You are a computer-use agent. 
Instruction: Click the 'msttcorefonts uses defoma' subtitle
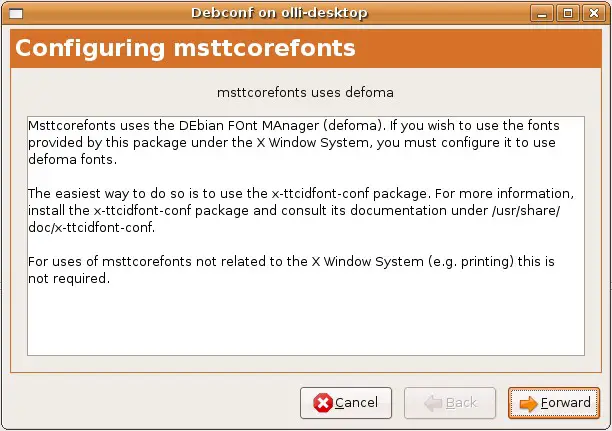pos(305,92)
